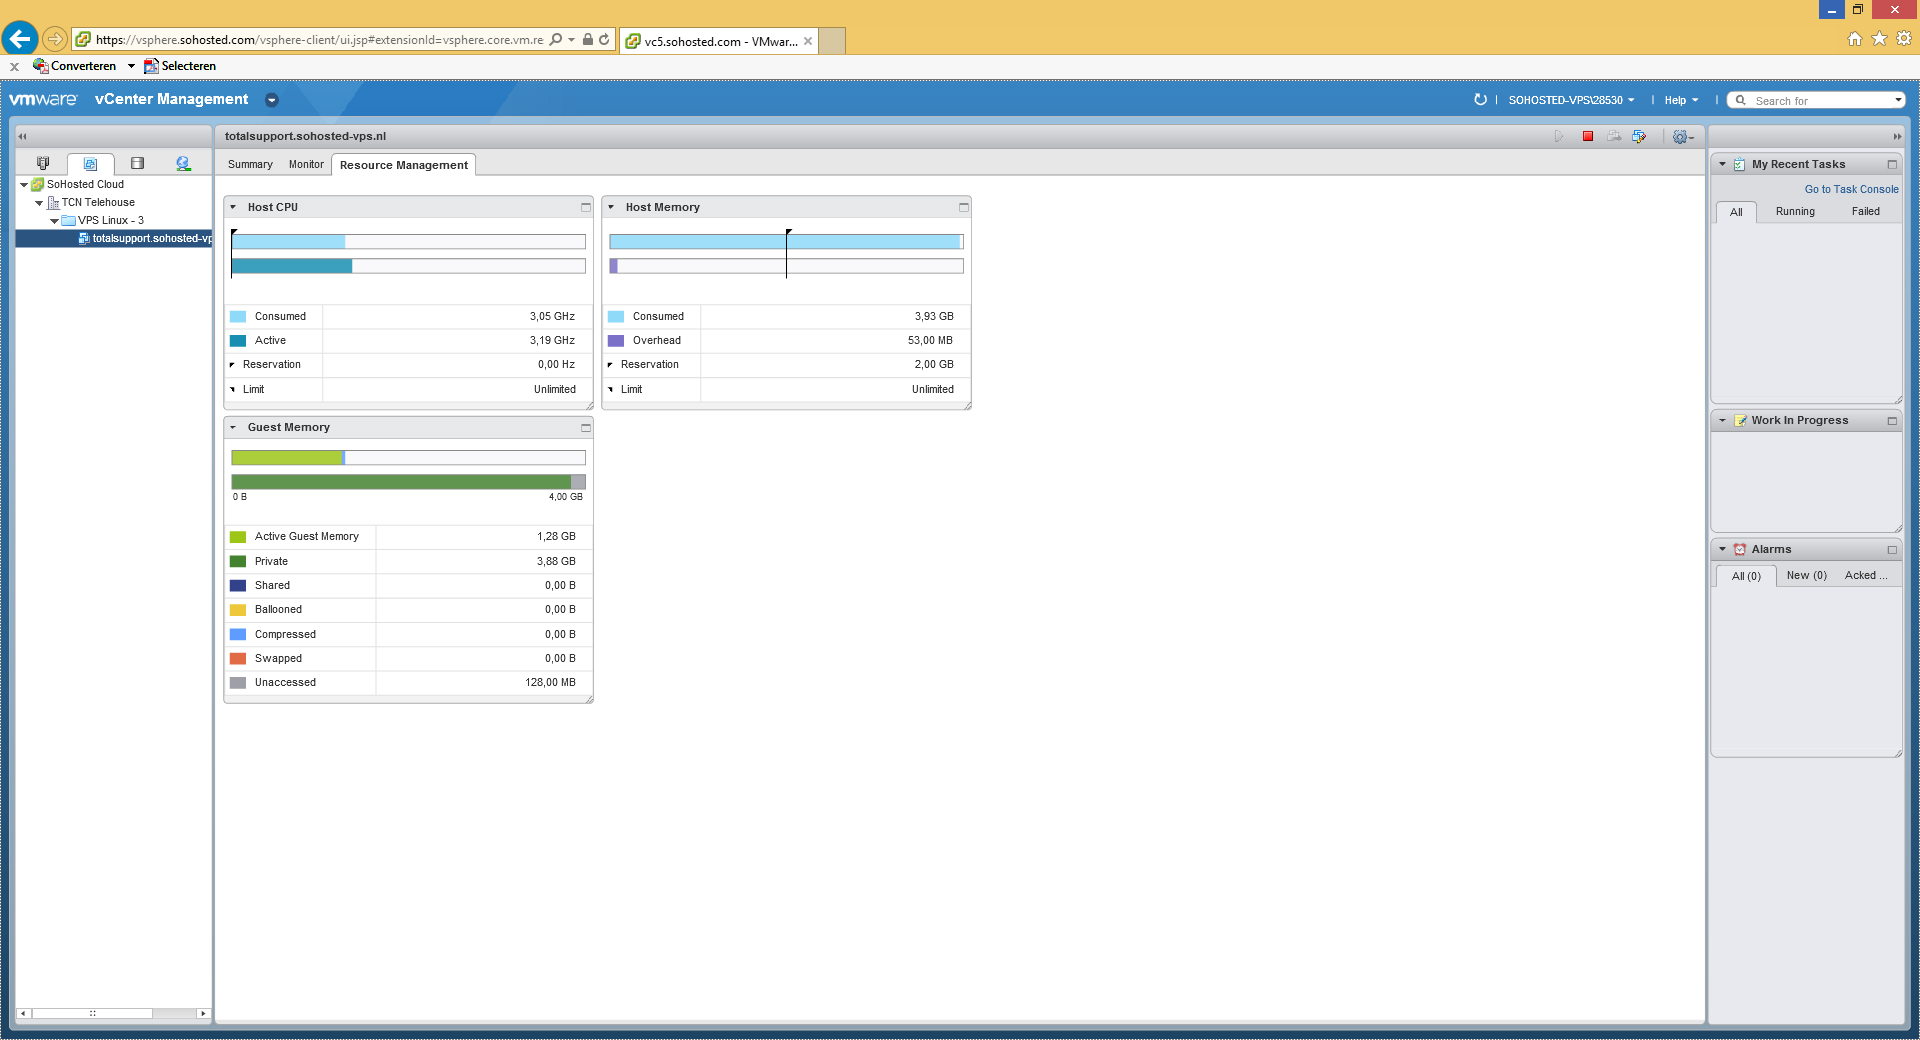Switch to the Summary tab
This screenshot has height=1040, width=1920.
(250, 164)
